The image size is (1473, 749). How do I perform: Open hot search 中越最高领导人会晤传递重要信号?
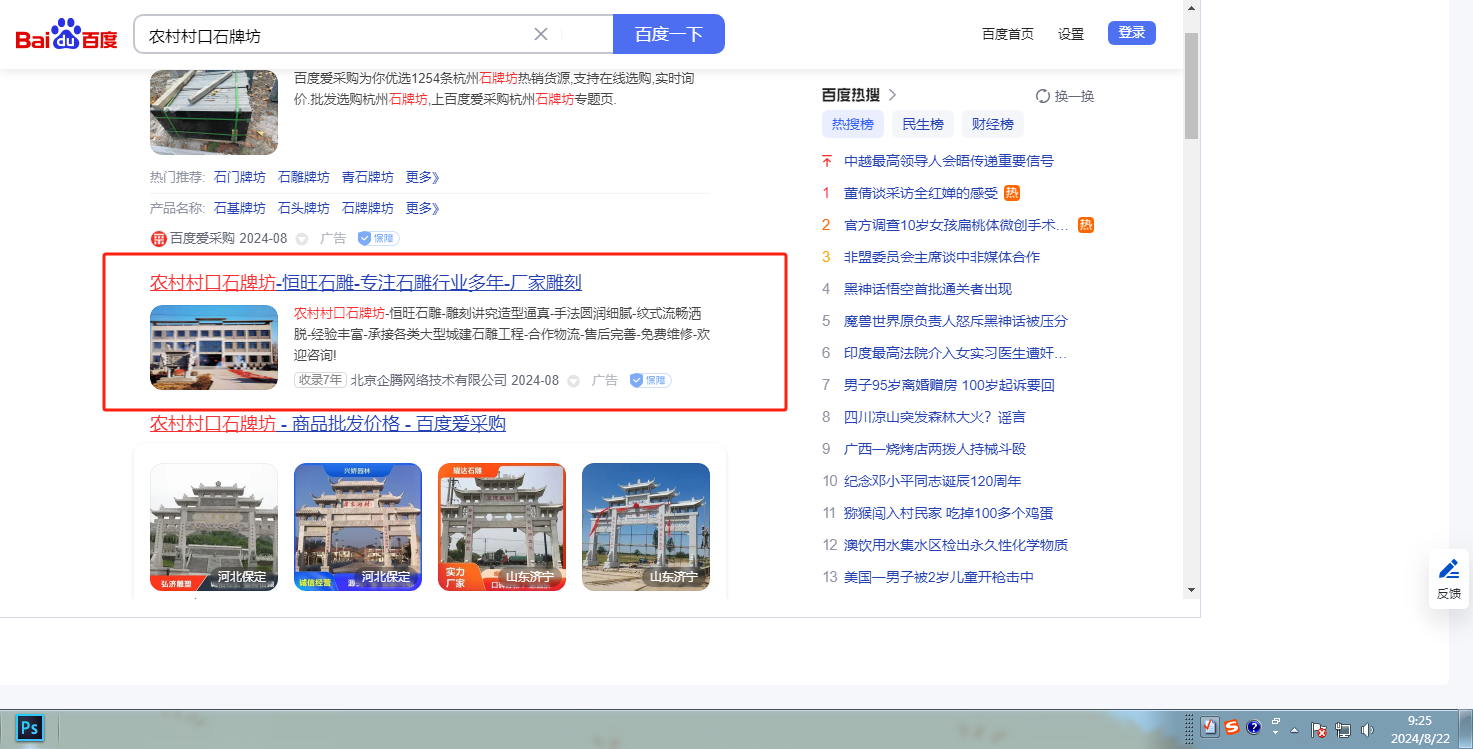pos(949,161)
